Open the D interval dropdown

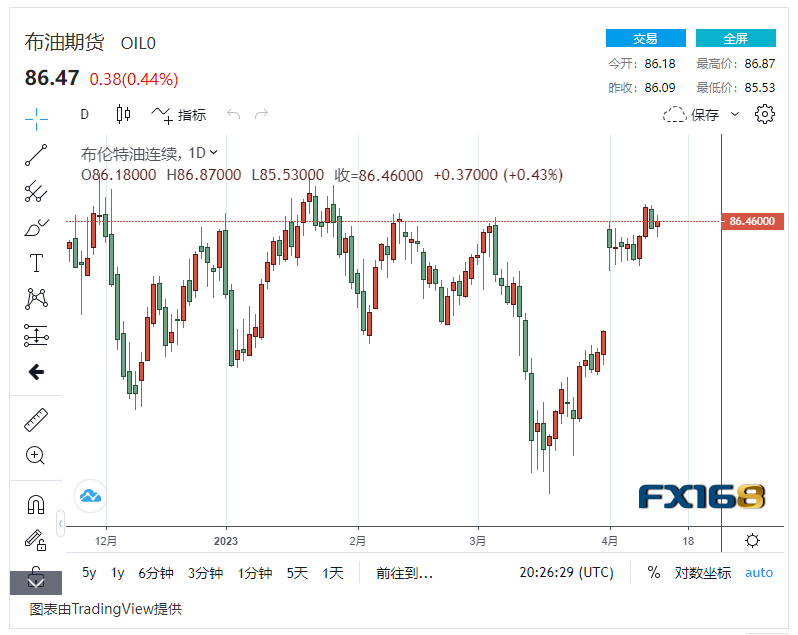pos(85,114)
